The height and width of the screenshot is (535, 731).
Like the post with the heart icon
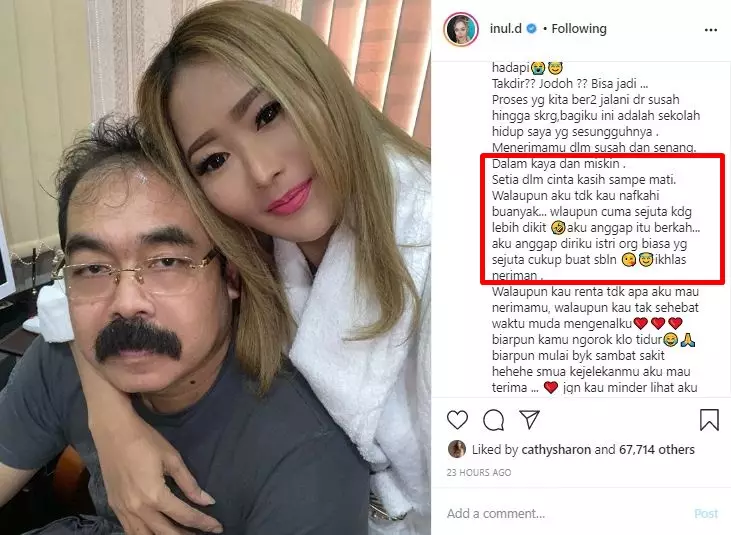(457, 420)
